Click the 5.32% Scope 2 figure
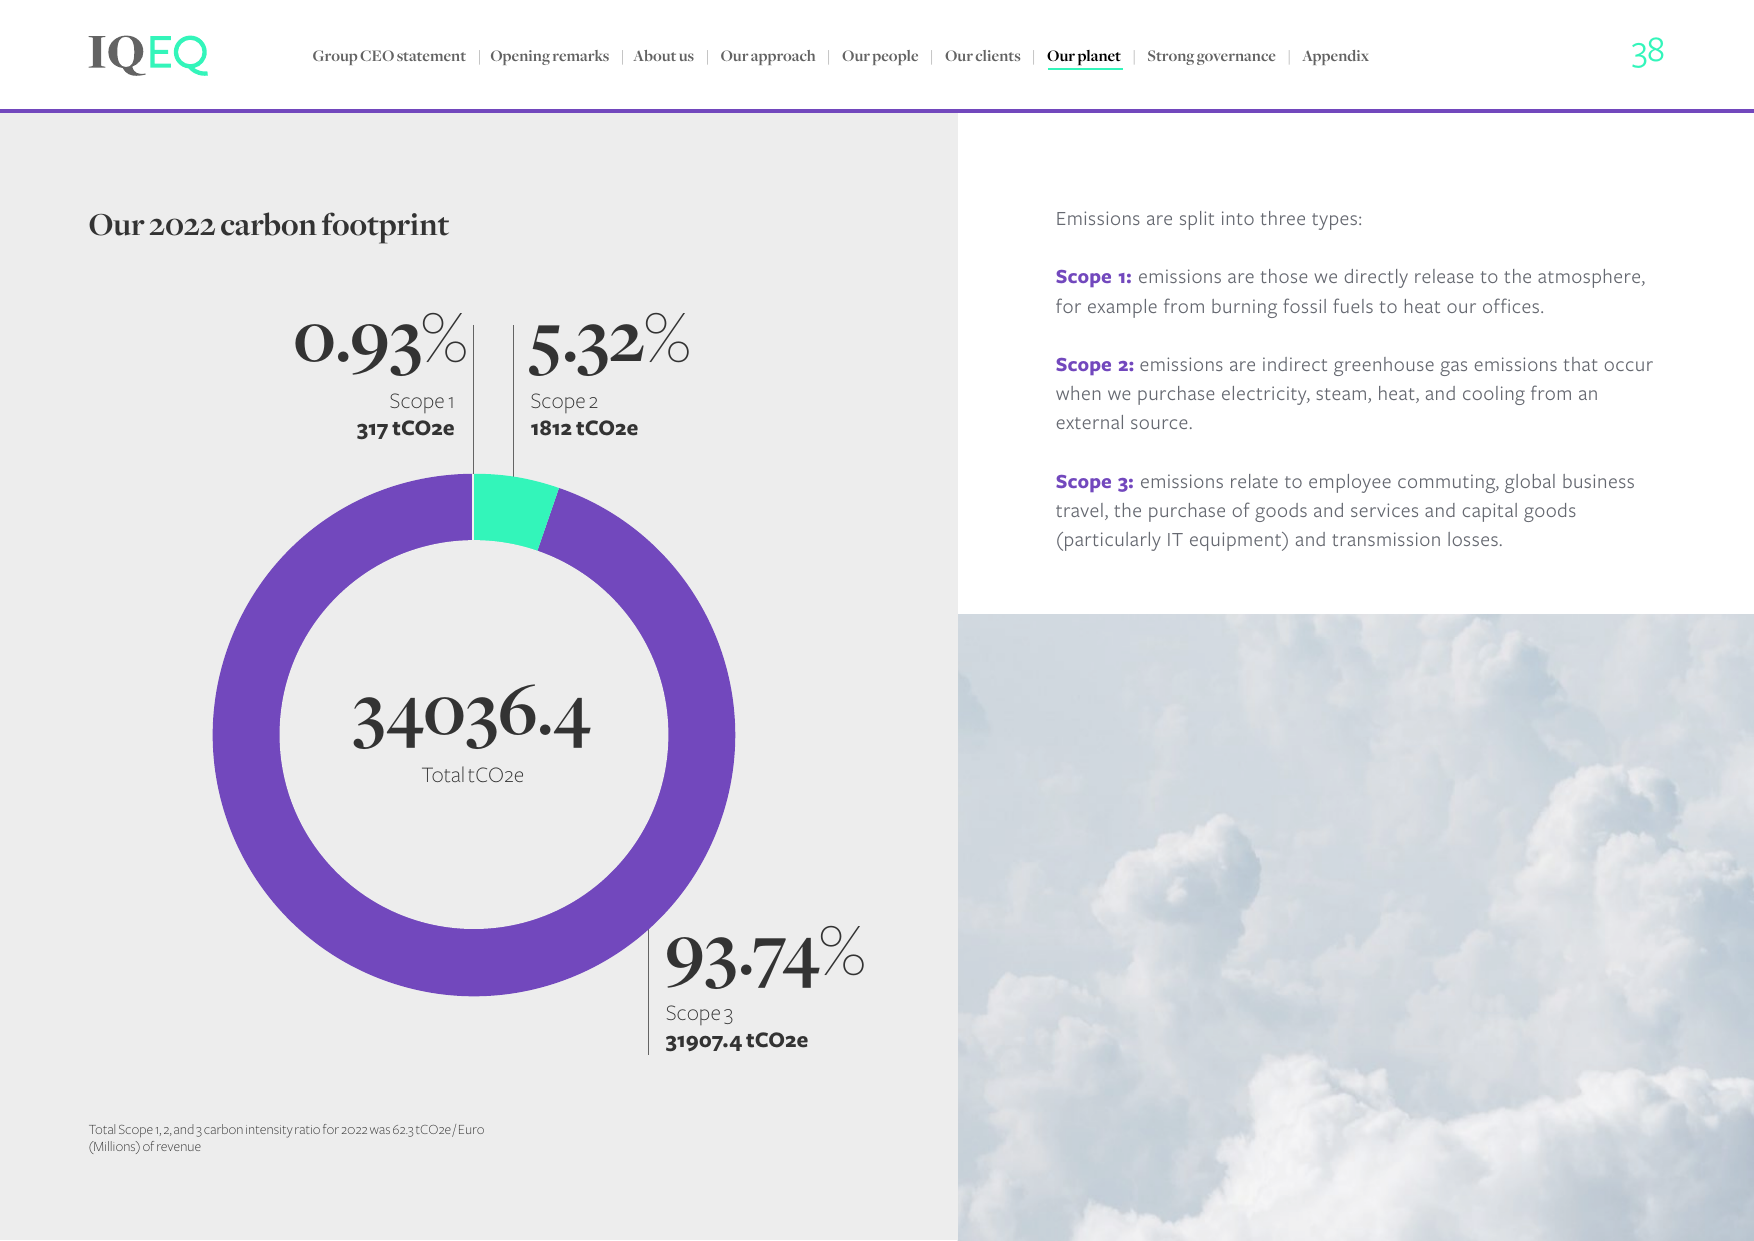The image size is (1754, 1241). click(x=608, y=343)
